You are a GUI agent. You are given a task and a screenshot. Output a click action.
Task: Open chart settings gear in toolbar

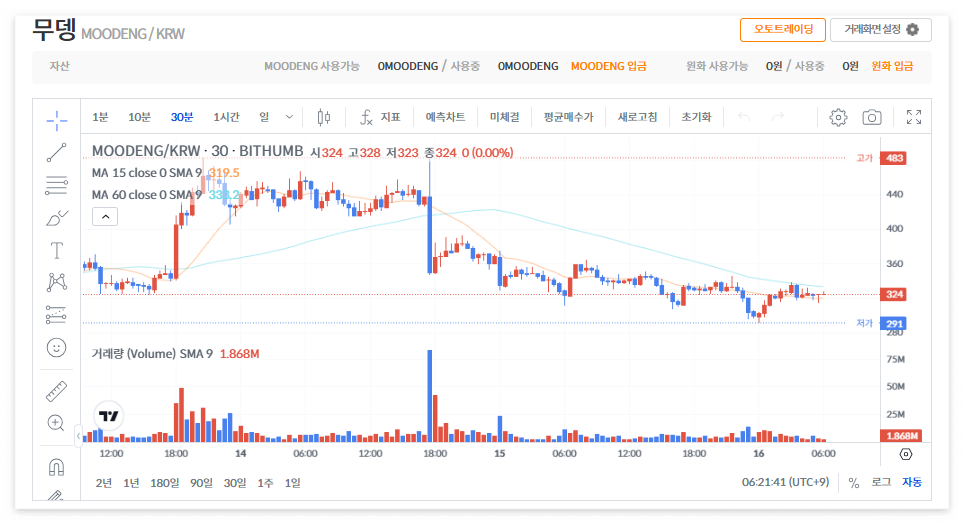(838, 117)
